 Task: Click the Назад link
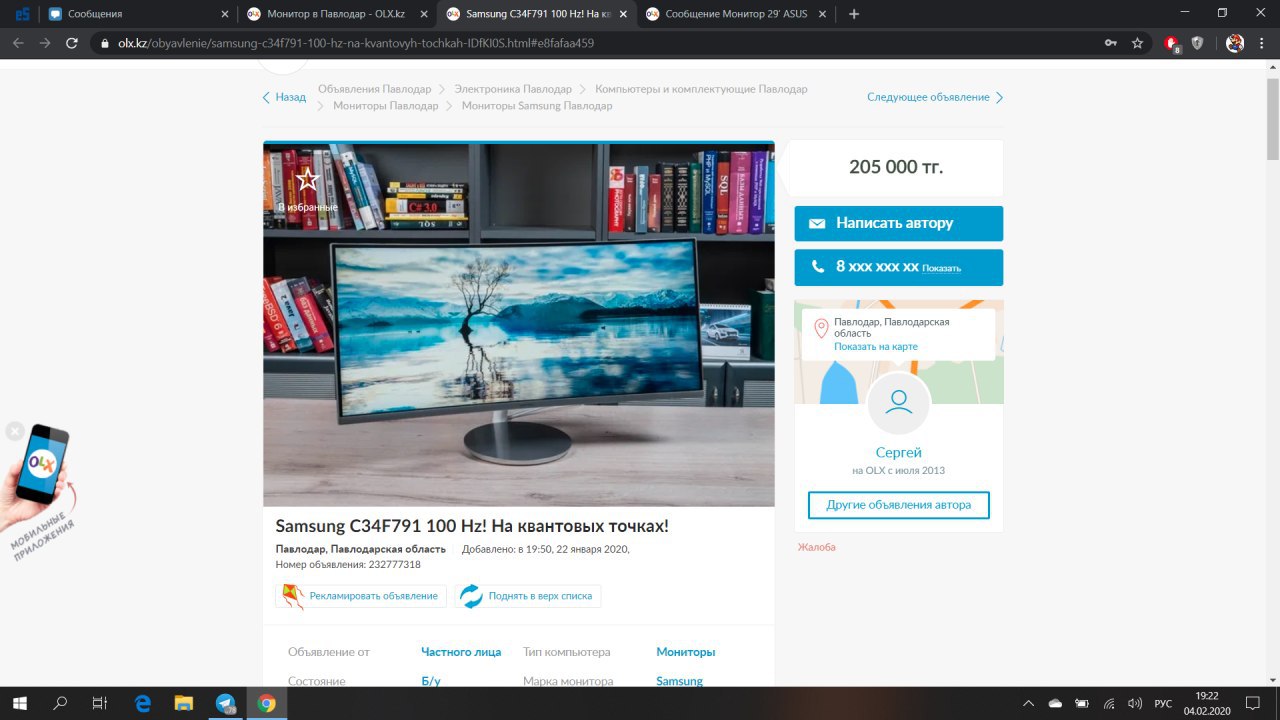(284, 97)
